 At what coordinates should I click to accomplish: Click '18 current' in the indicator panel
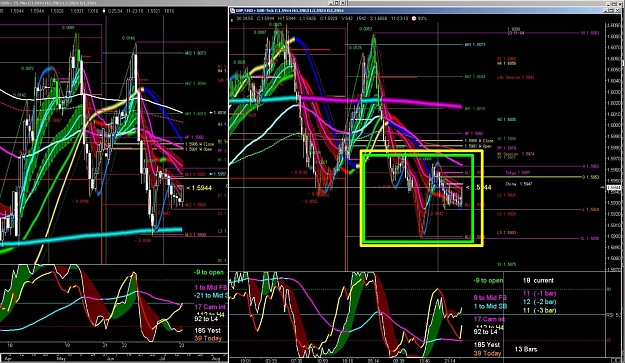[538, 281]
